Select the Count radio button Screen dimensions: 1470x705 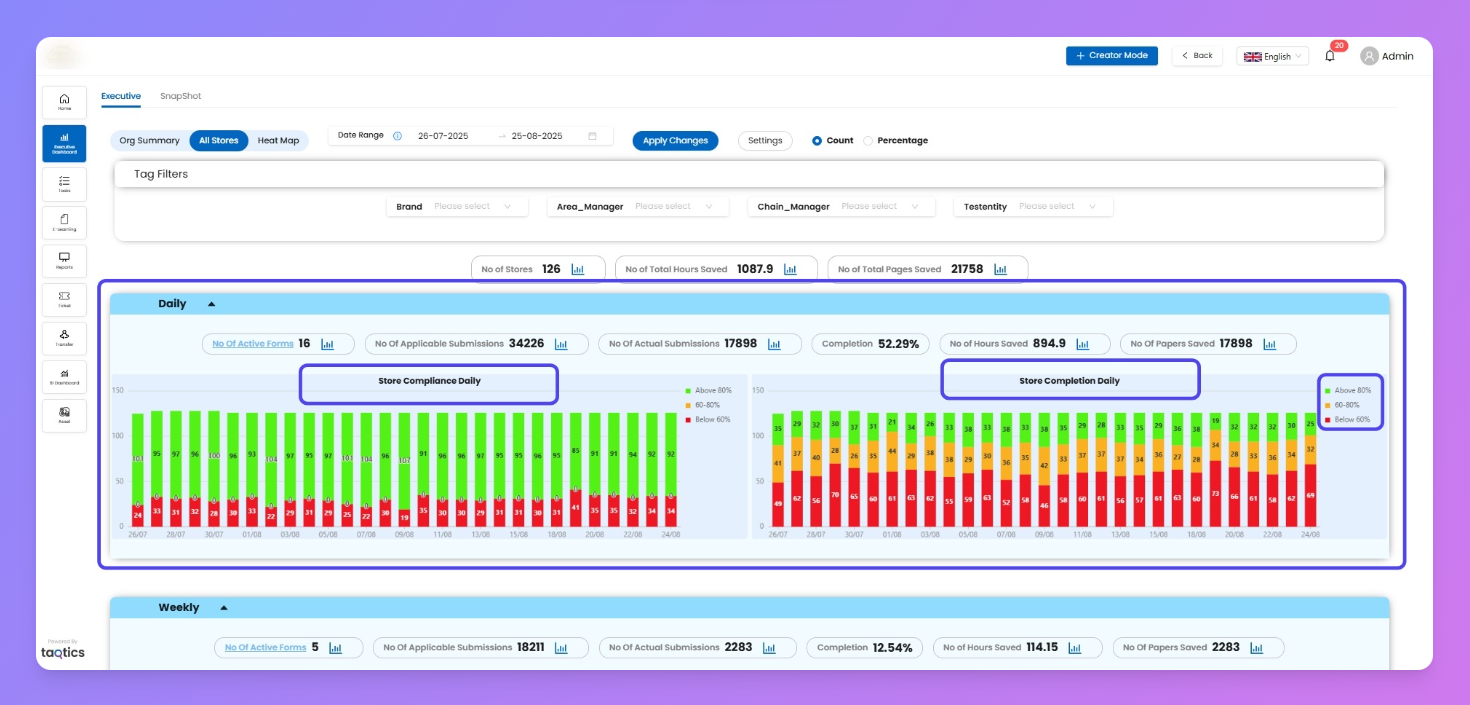817,141
